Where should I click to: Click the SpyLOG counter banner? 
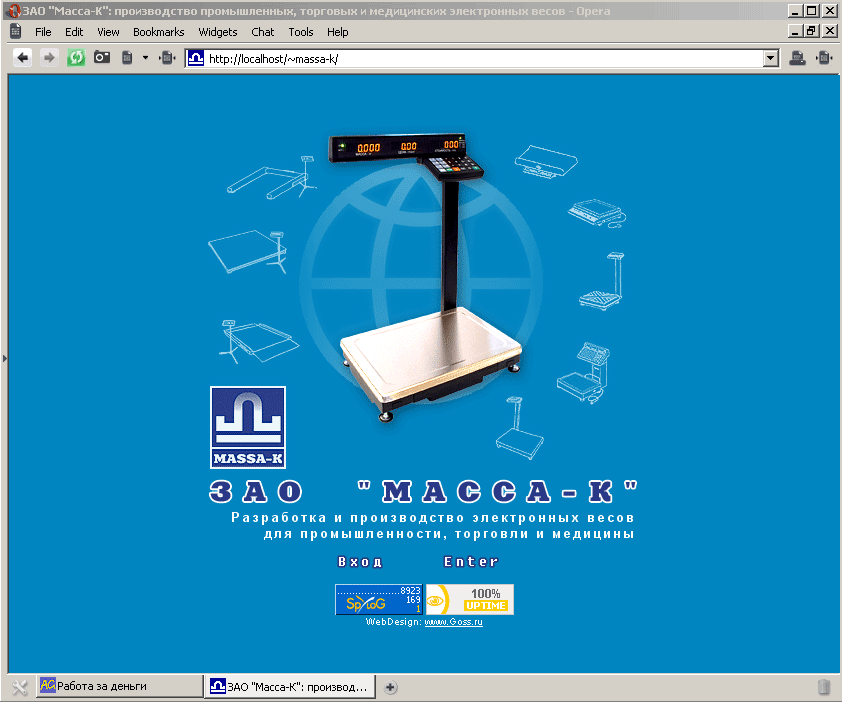[379, 599]
